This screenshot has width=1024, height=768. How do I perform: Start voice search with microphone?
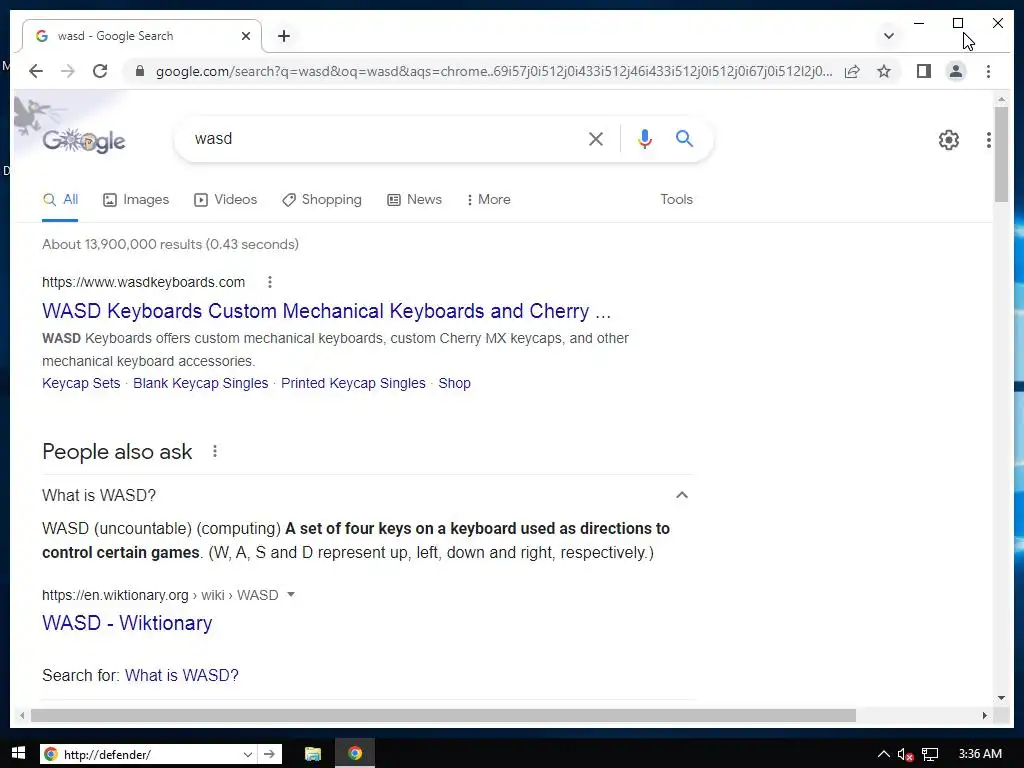point(645,138)
